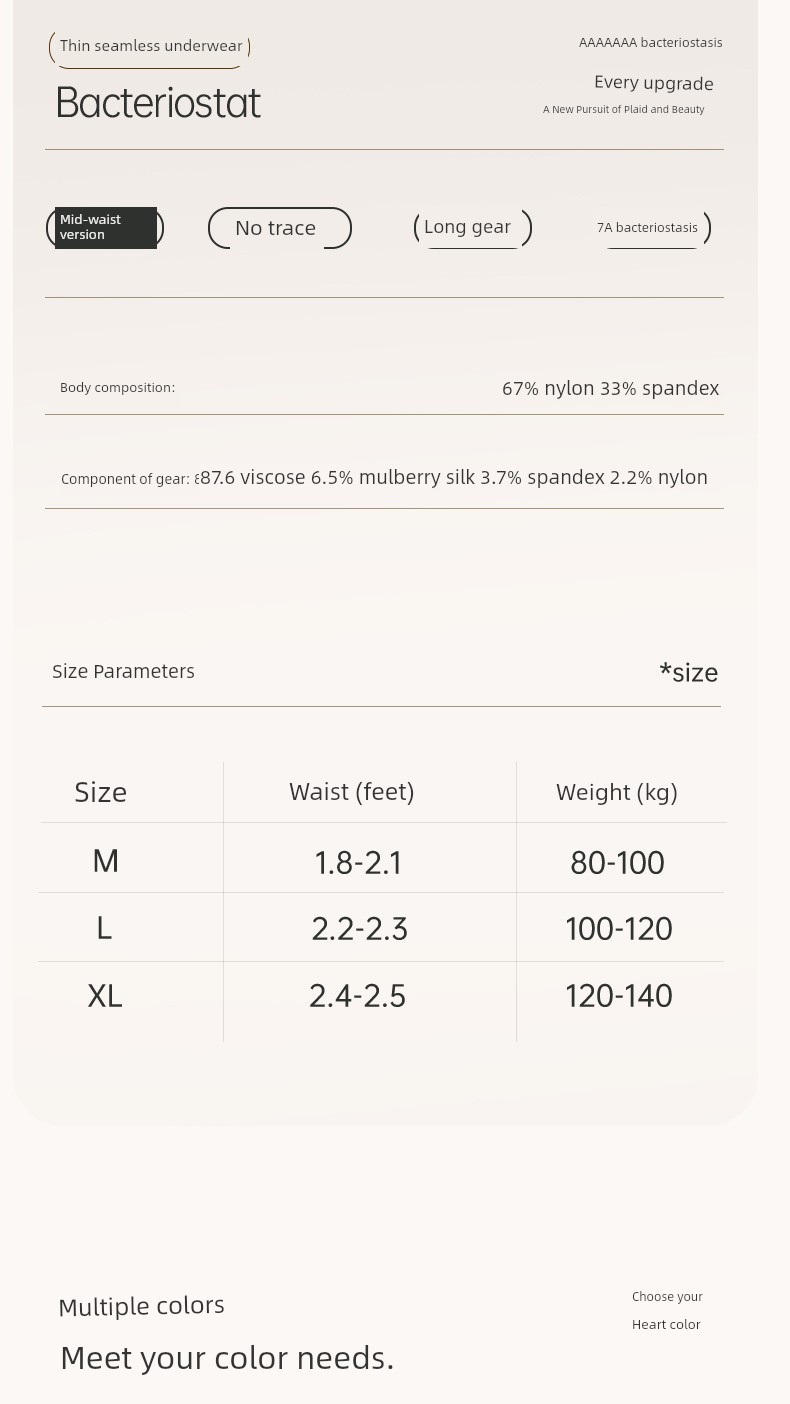Click the "Body composition:" label
The height and width of the screenshot is (1404, 790).
(117, 388)
